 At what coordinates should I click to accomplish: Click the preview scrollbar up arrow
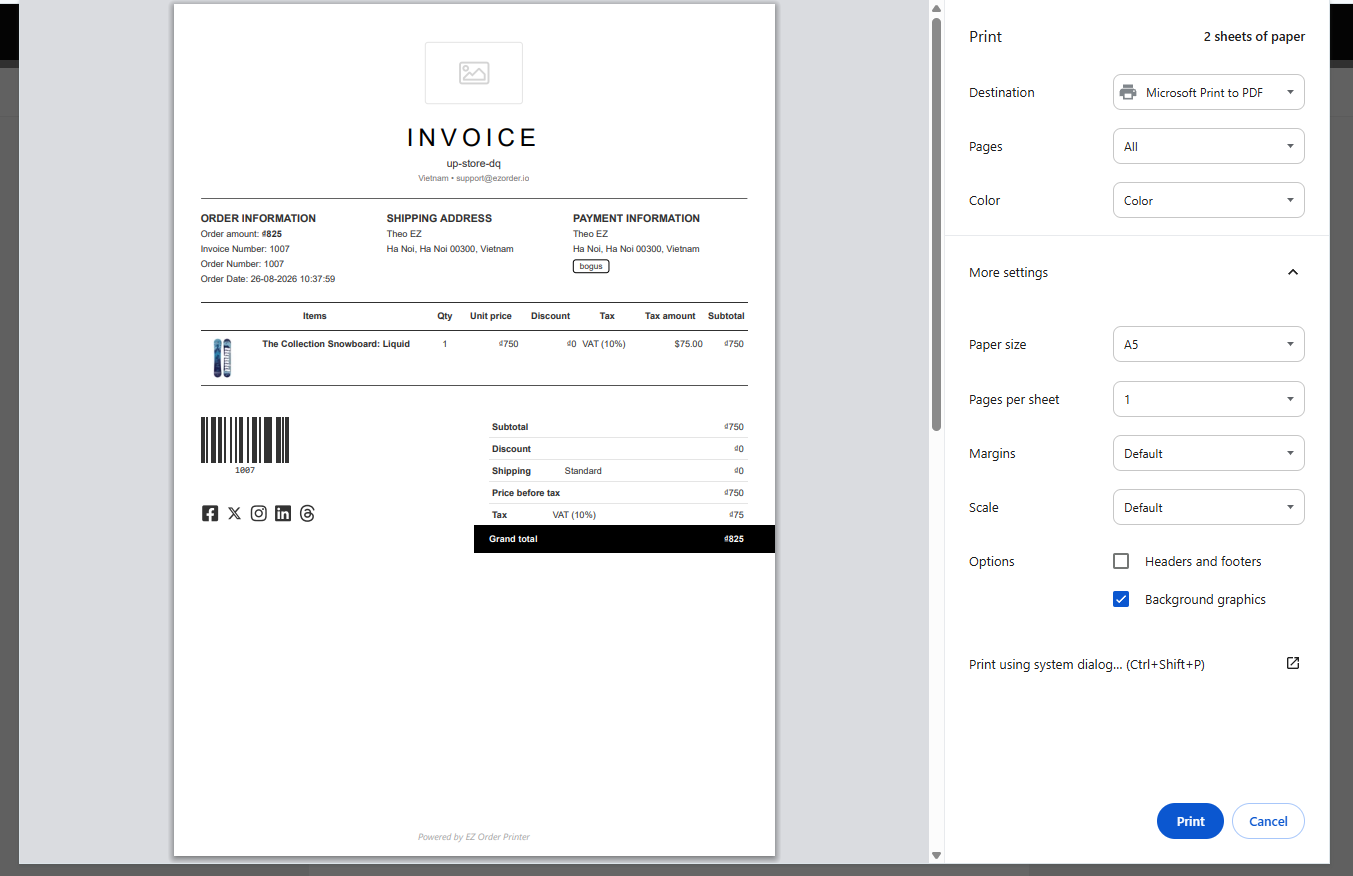(936, 9)
